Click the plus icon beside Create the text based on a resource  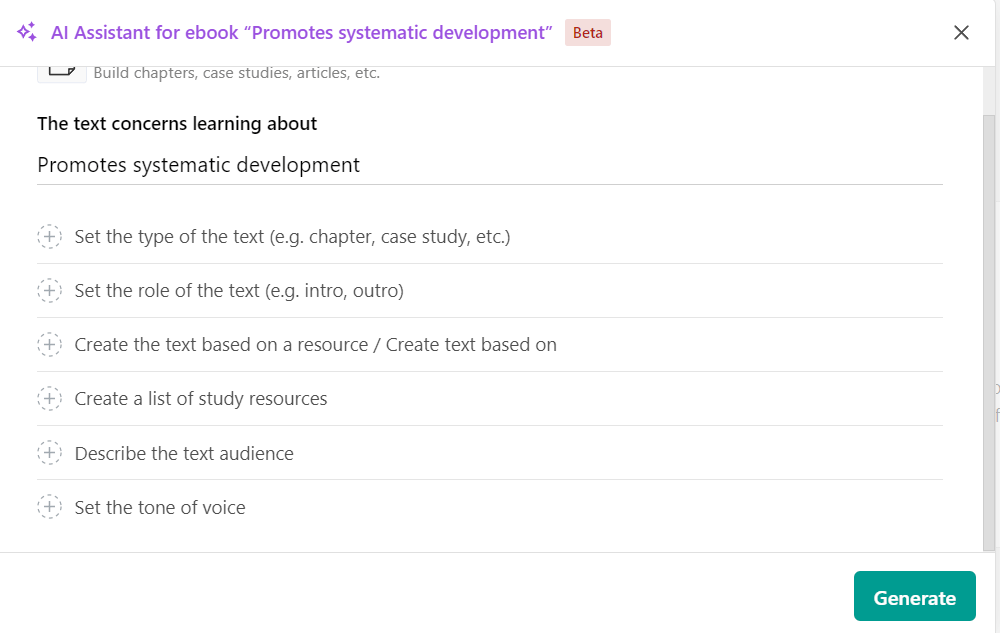pyautogui.click(x=49, y=345)
